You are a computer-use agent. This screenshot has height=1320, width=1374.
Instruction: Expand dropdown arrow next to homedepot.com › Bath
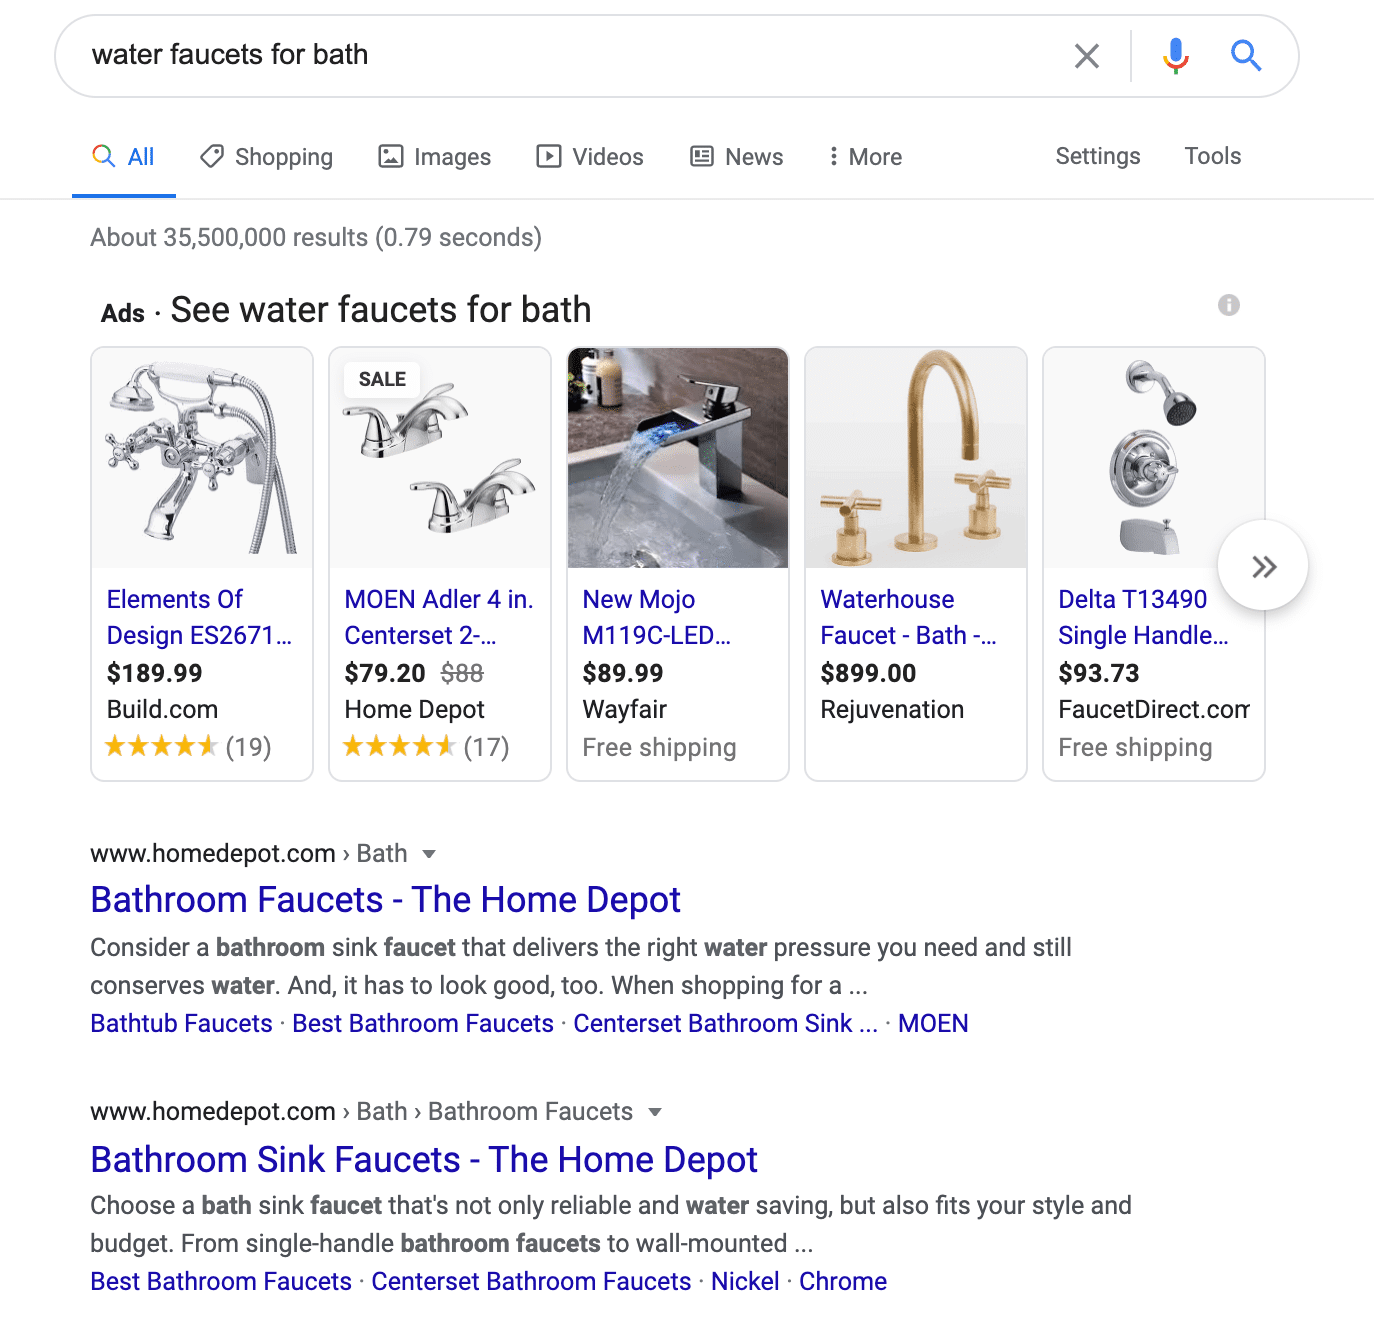[429, 854]
